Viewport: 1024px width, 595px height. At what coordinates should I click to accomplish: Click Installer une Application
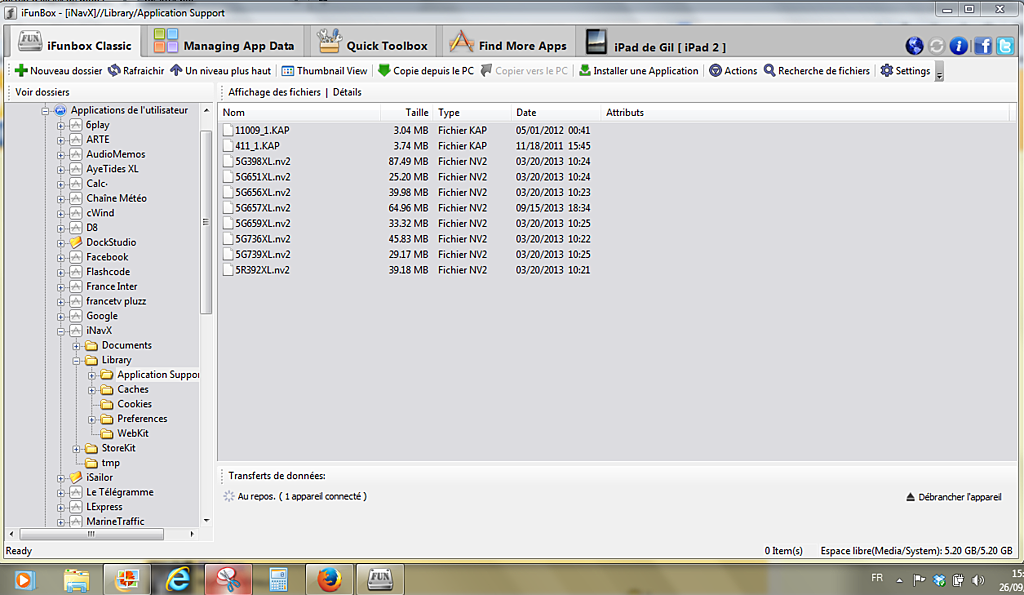pyautogui.click(x=639, y=71)
